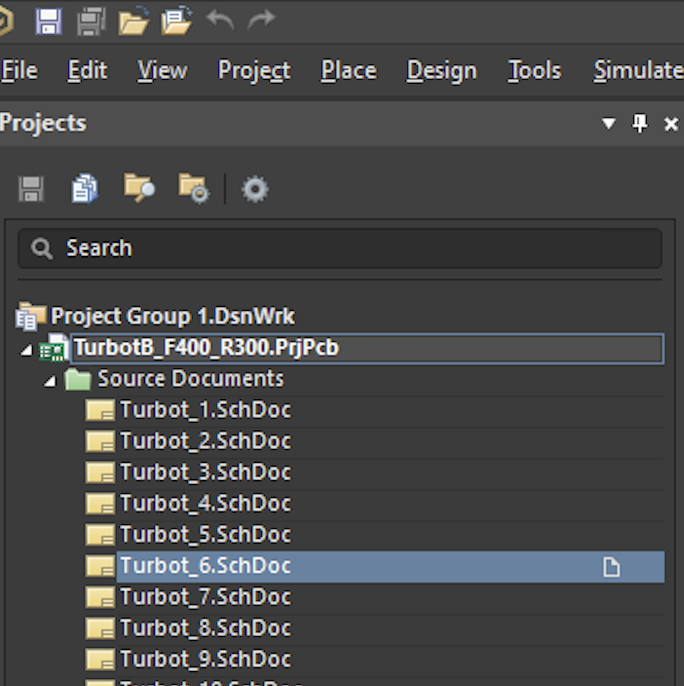The width and height of the screenshot is (684, 686).
Task: Click the Project Group workspace icon
Action: pos(31,315)
